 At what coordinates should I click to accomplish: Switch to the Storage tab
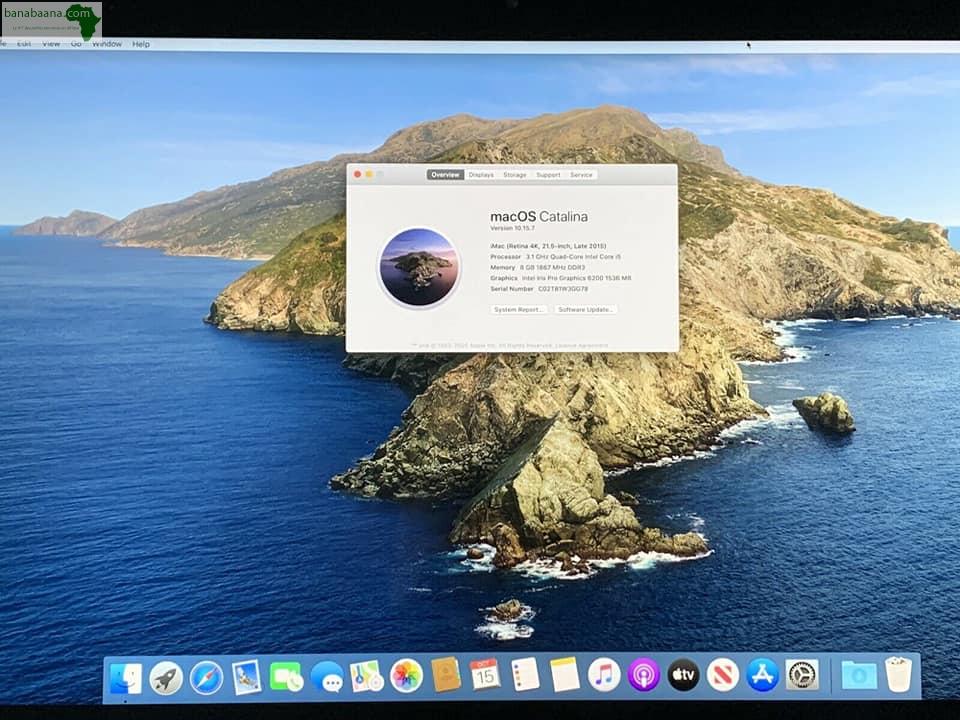point(515,174)
